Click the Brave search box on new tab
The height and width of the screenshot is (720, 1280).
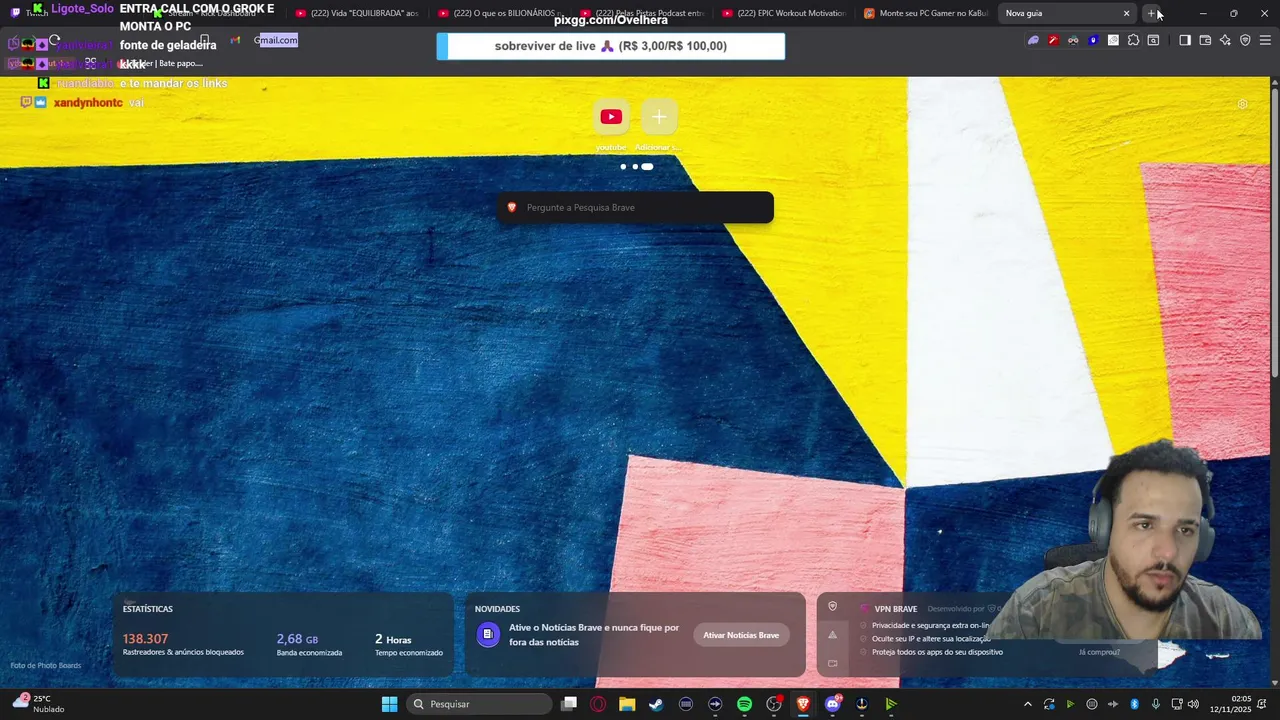coord(635,207)
